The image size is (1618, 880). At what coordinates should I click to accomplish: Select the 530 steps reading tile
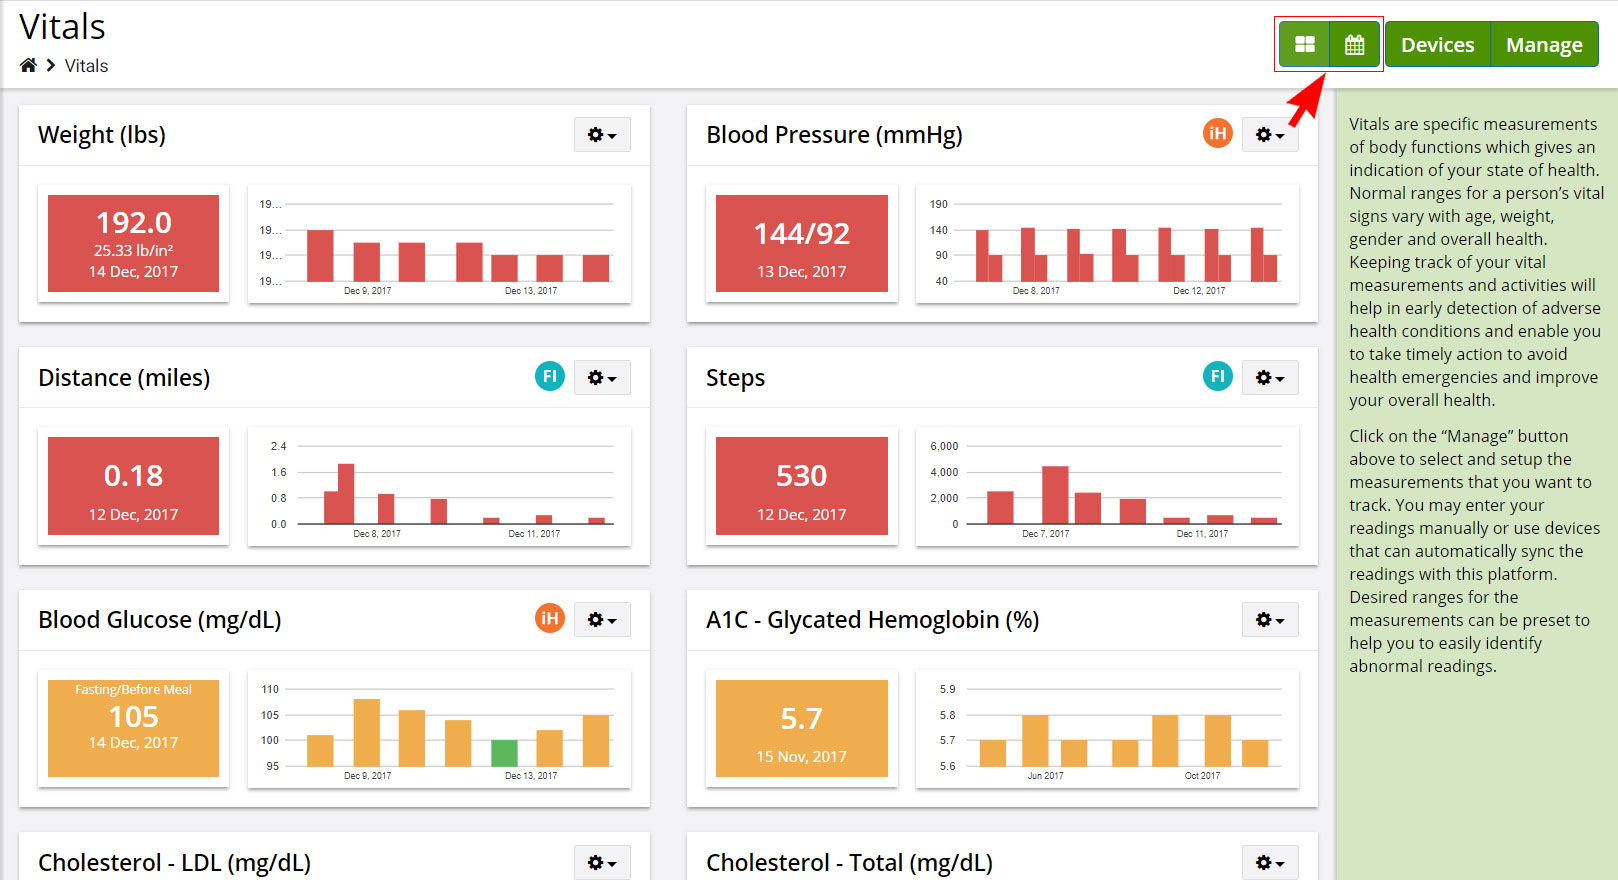coord(801,486)
